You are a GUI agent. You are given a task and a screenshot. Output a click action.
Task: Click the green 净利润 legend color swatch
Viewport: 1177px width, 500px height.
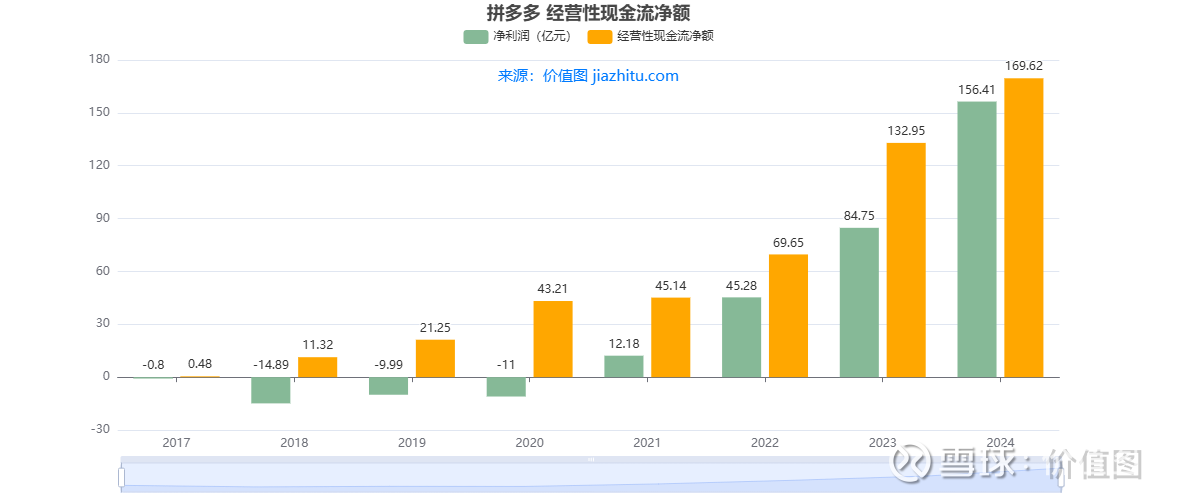pos(476,37)
